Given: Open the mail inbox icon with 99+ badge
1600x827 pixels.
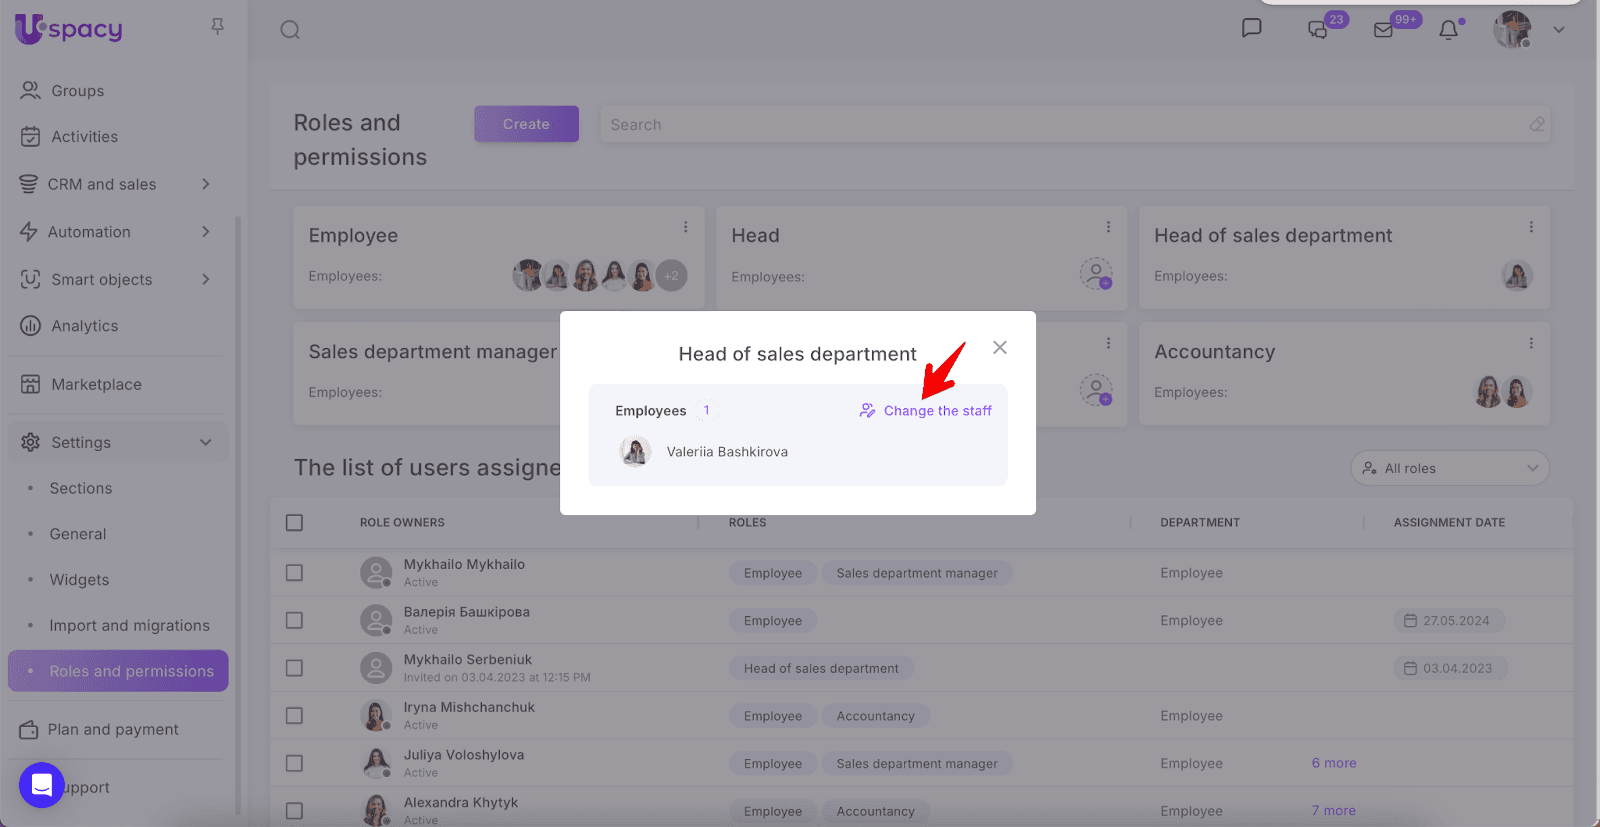Looking at the screenshot, I should click(x=1384, y=30).
